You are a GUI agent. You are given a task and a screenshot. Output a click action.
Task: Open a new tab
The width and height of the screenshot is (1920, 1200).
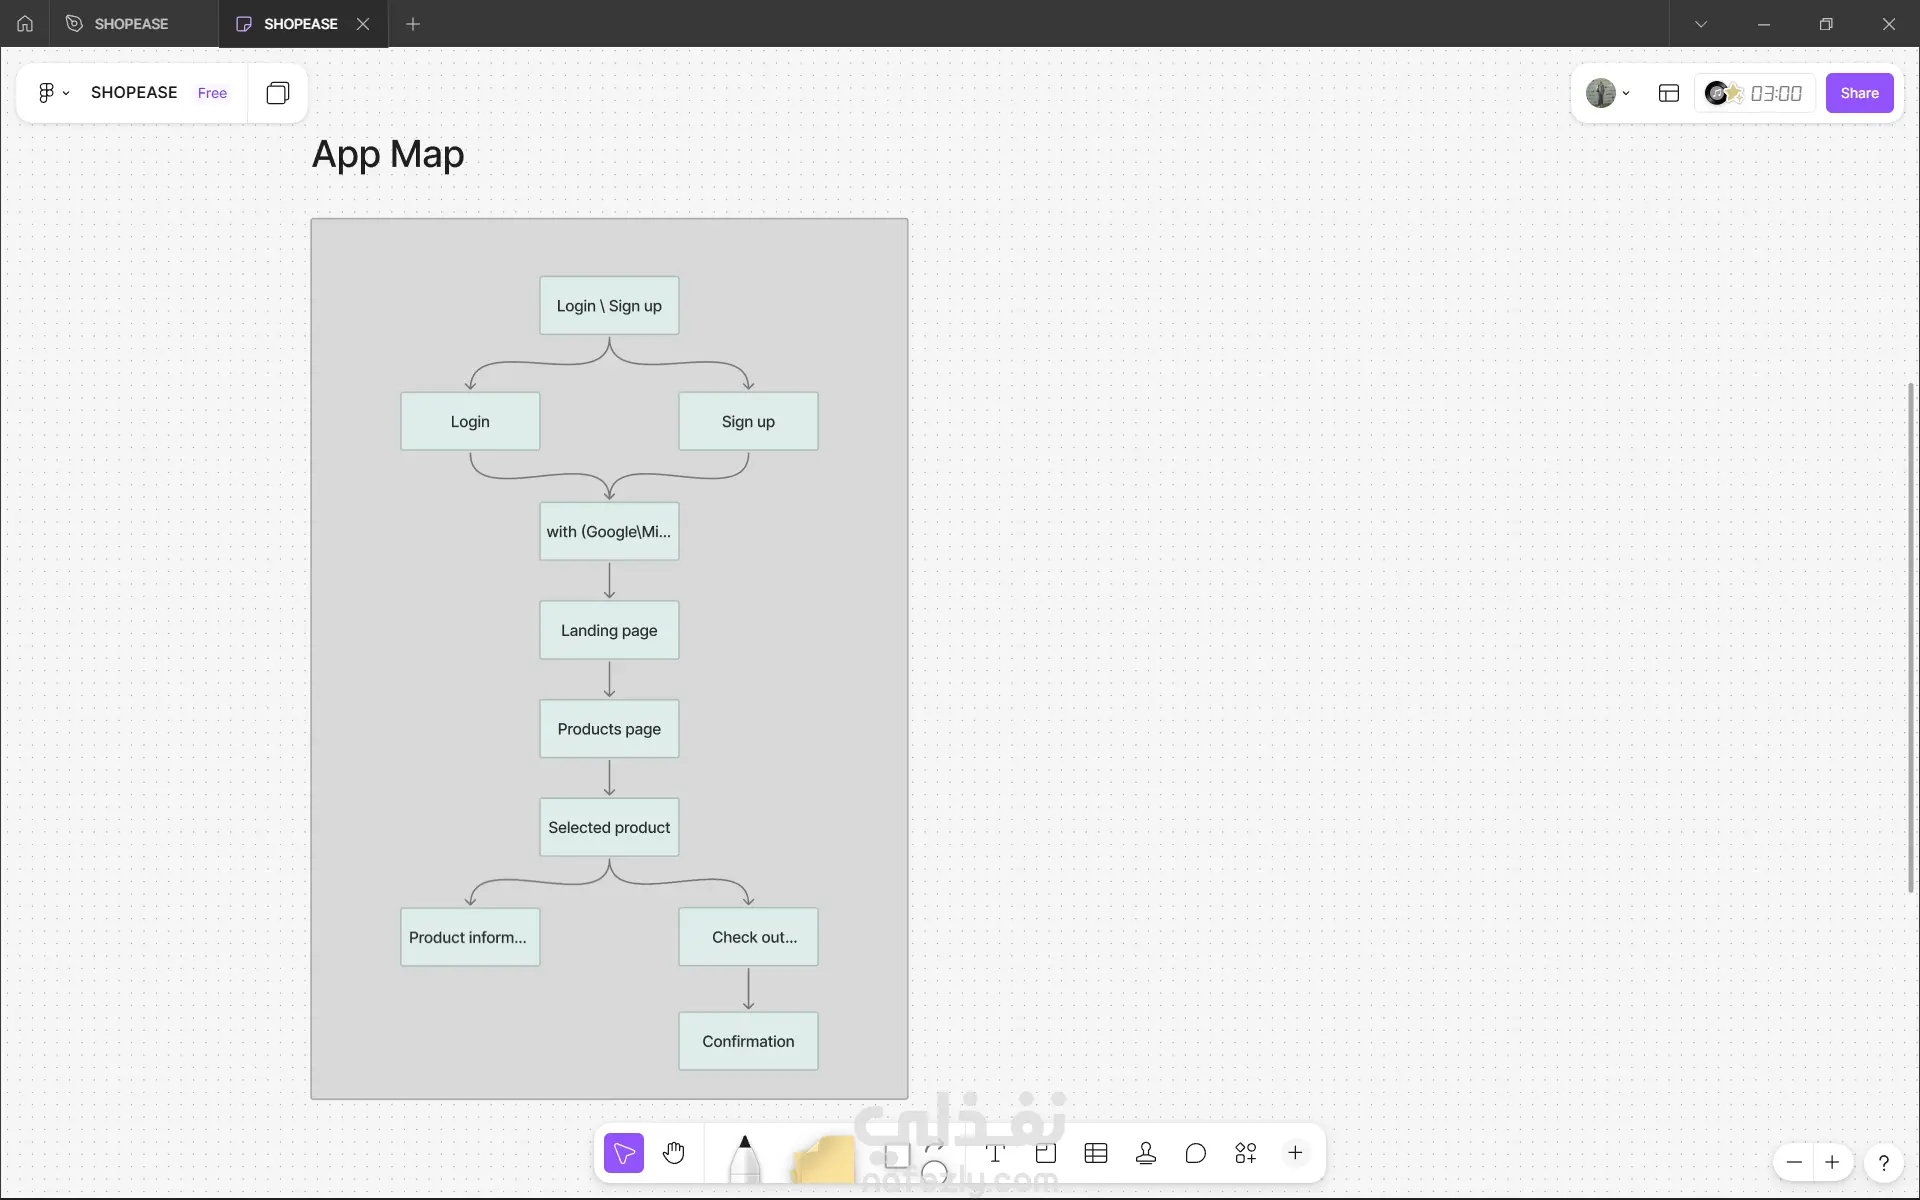[x=413, y=24]
